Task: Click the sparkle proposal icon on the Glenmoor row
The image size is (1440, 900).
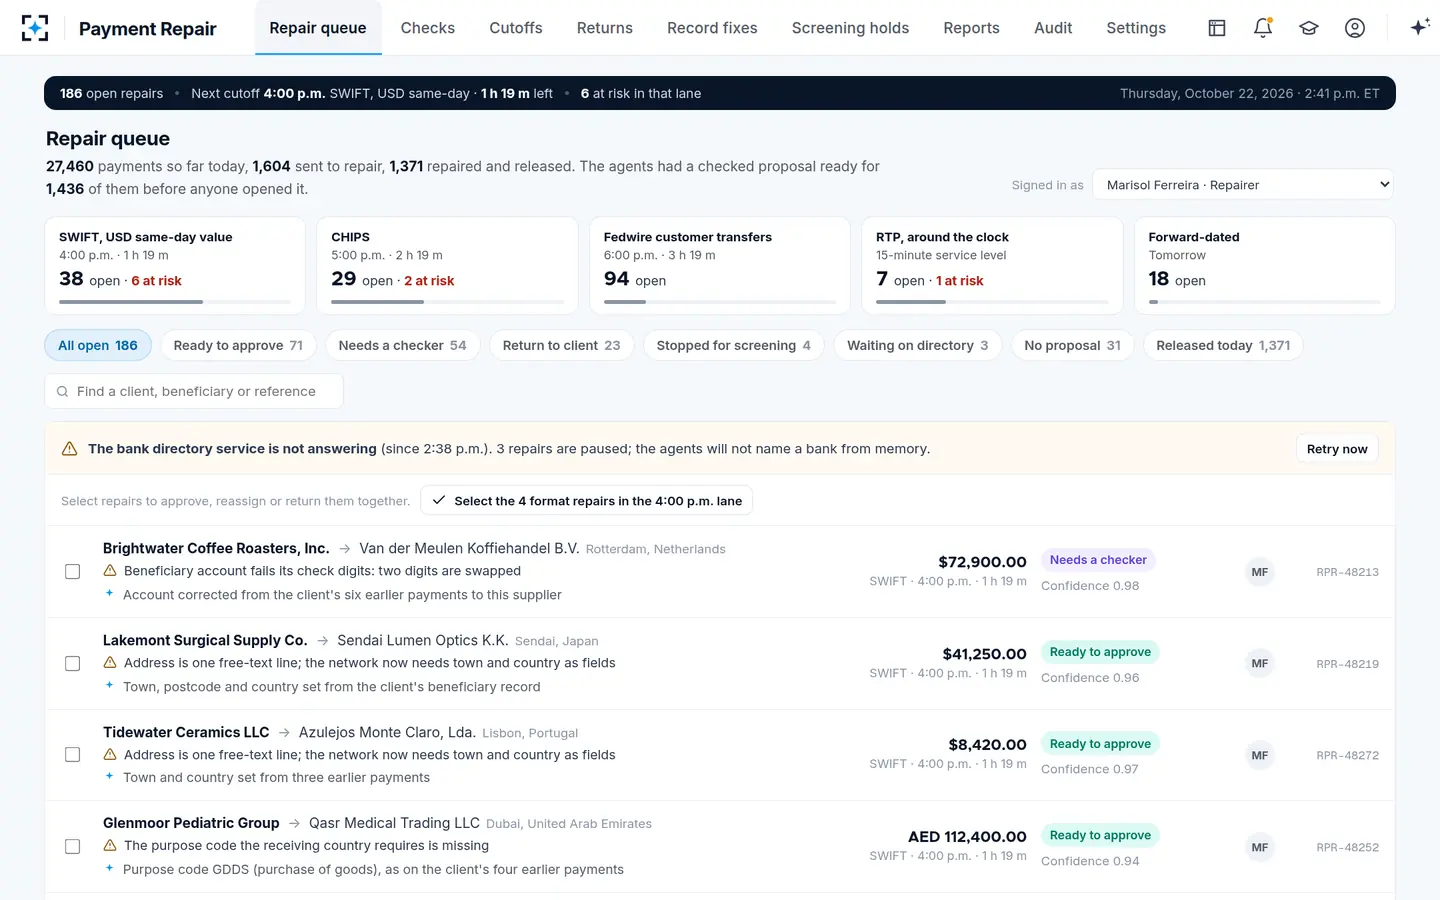Action: 110,869
